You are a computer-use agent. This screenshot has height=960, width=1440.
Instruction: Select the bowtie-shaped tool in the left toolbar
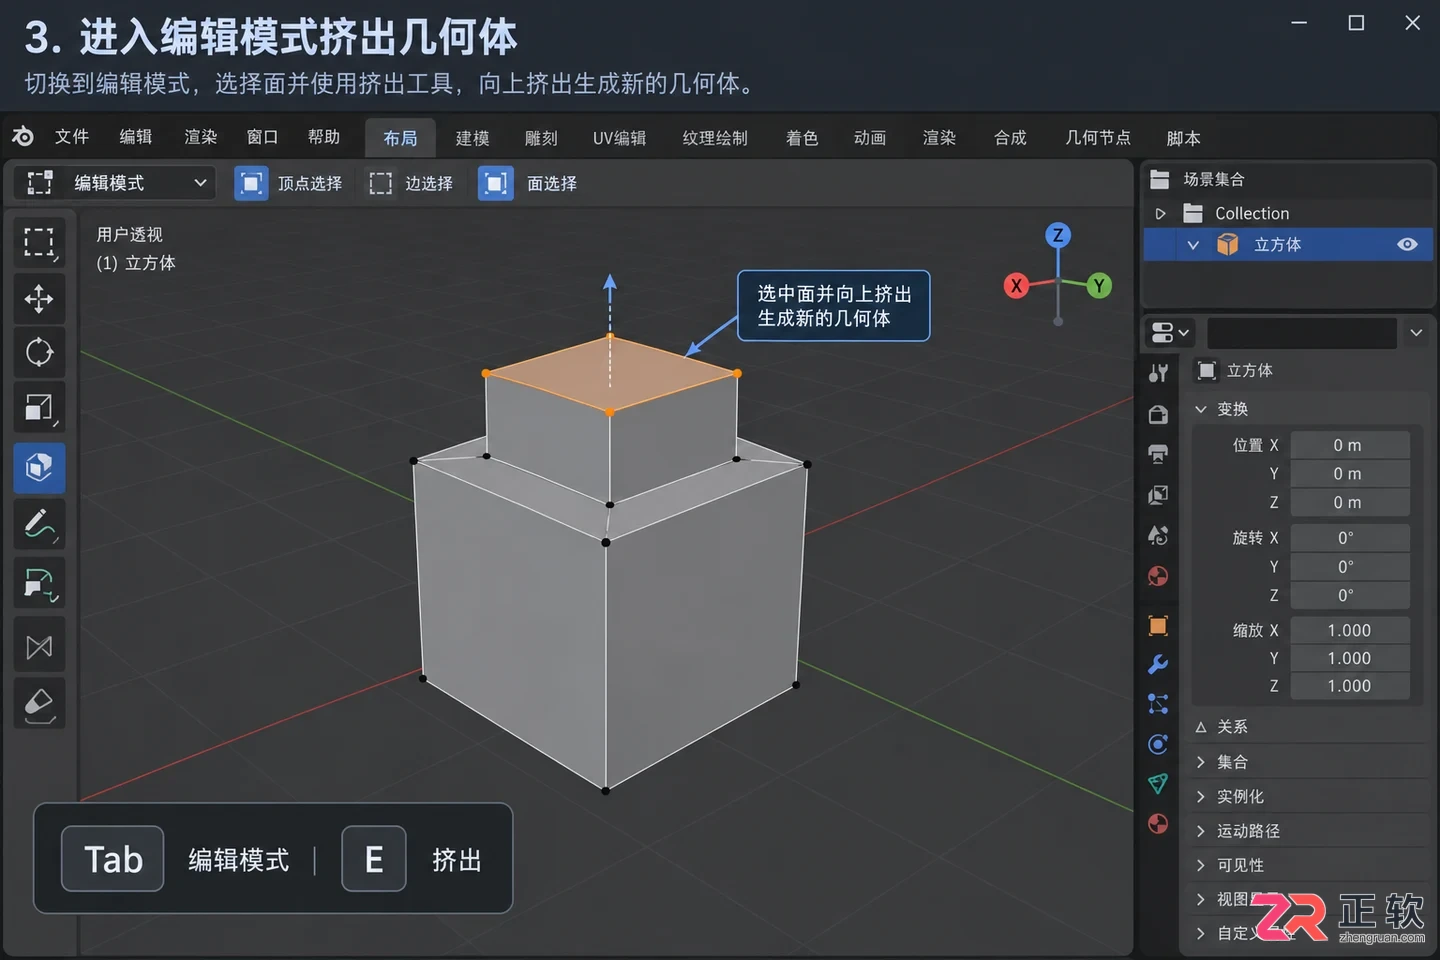click(x=39, y=647)
